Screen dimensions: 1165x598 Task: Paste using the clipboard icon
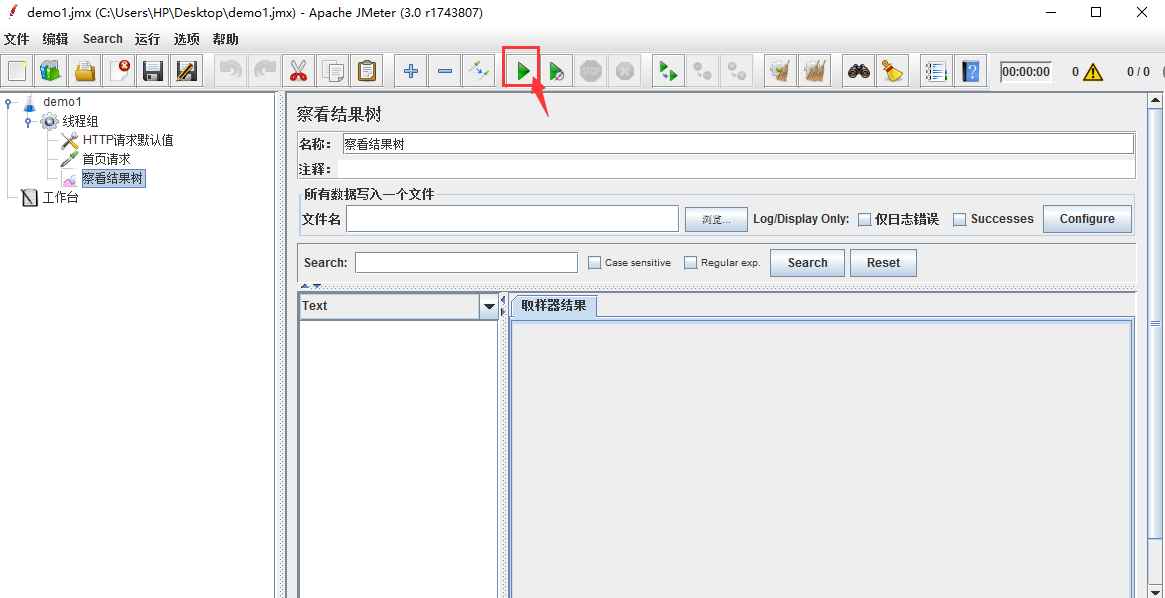[366, 71]
